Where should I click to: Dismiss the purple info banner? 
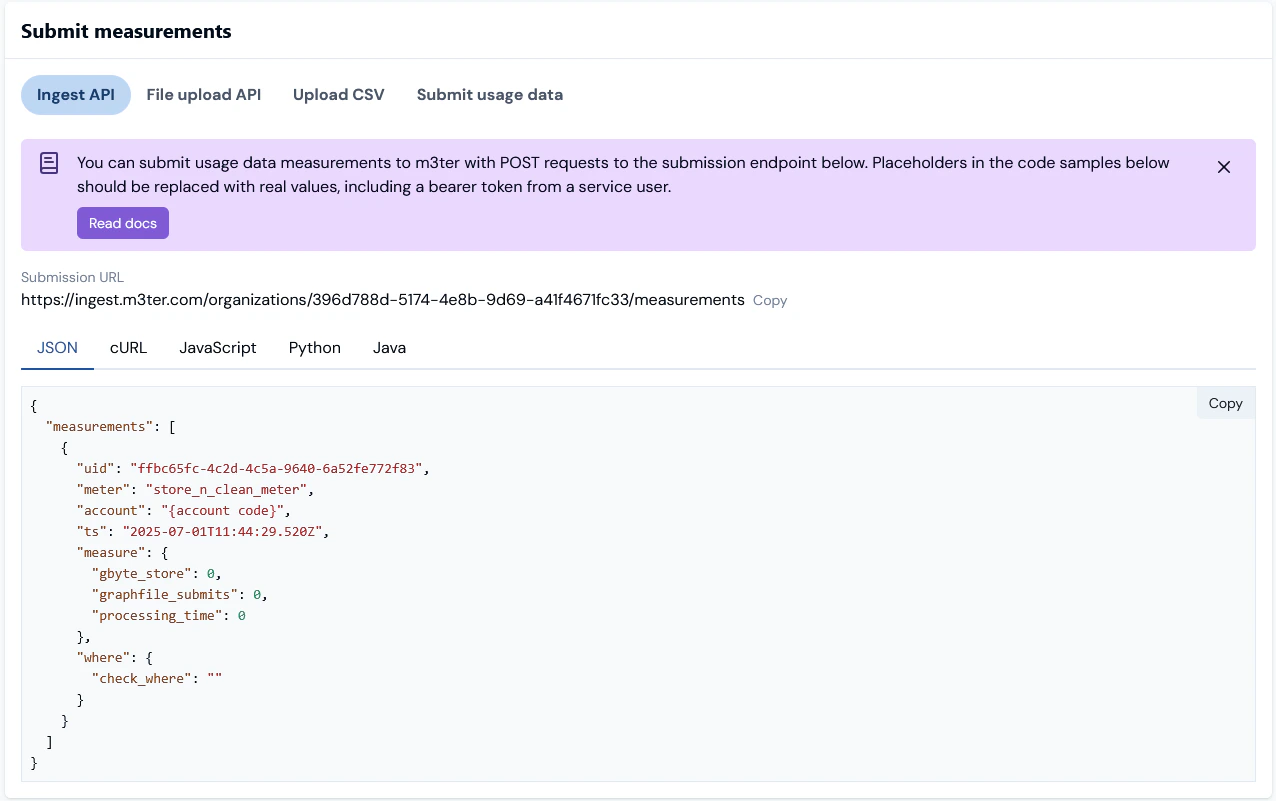click(x=1224, y=167)
